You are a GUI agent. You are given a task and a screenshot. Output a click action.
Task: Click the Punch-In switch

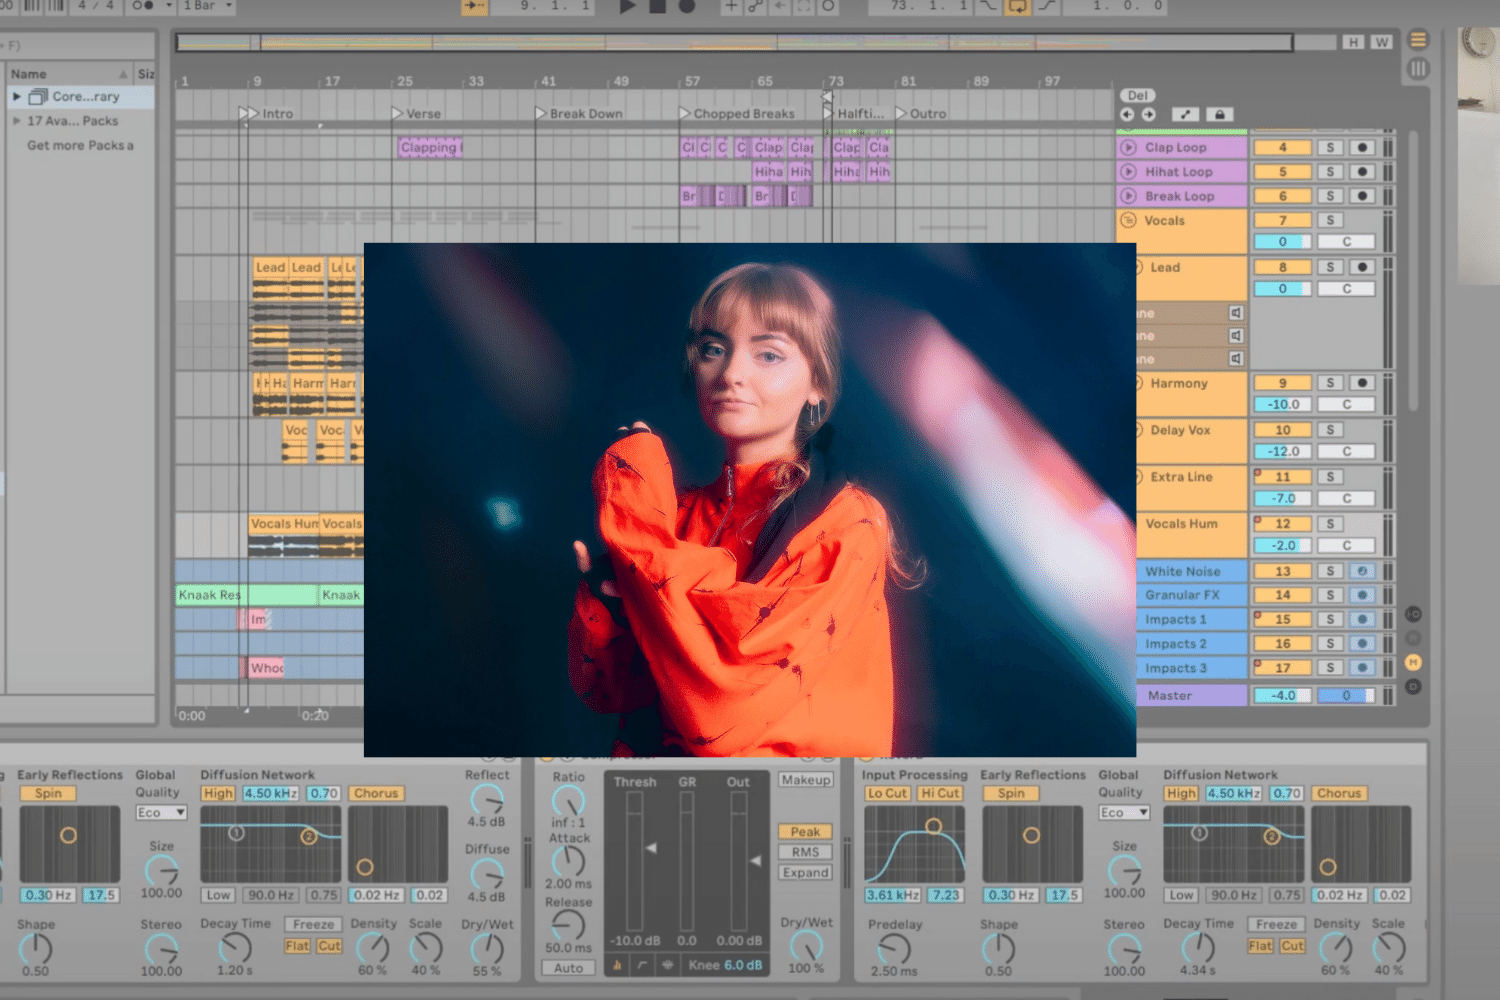click(988, 6)
